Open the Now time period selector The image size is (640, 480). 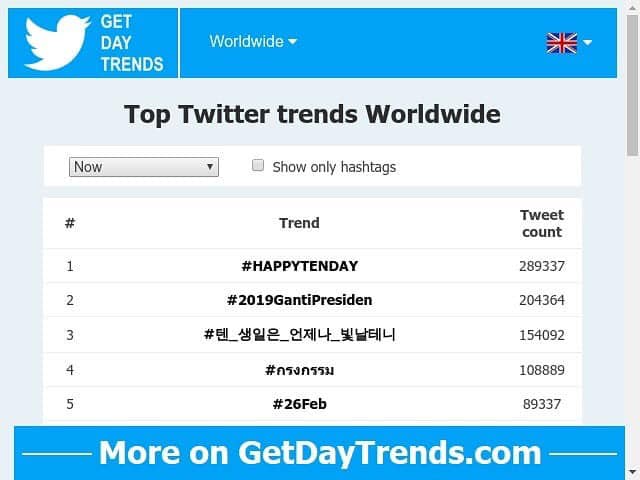click(x=143, y=167)
